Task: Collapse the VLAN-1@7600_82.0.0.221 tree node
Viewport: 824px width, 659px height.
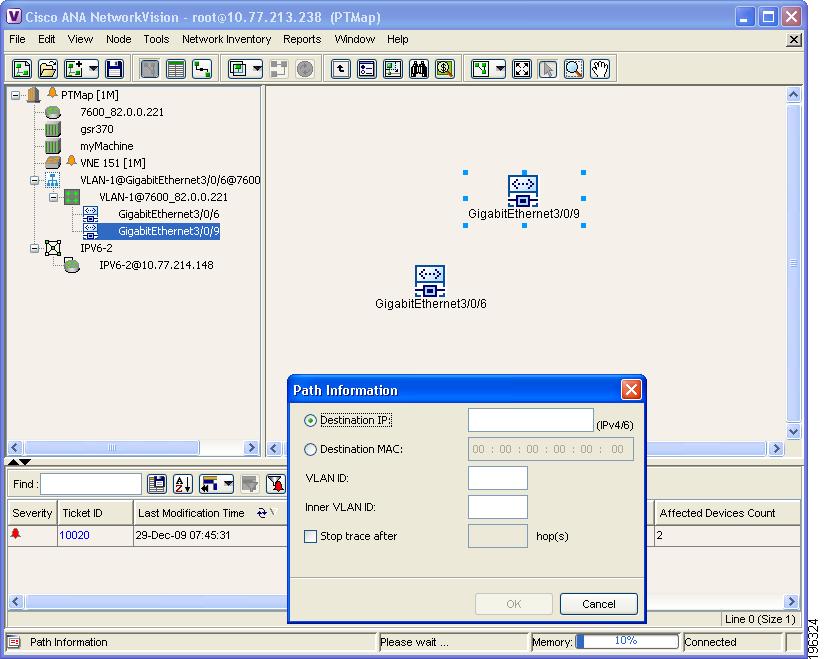Action: 54,197
